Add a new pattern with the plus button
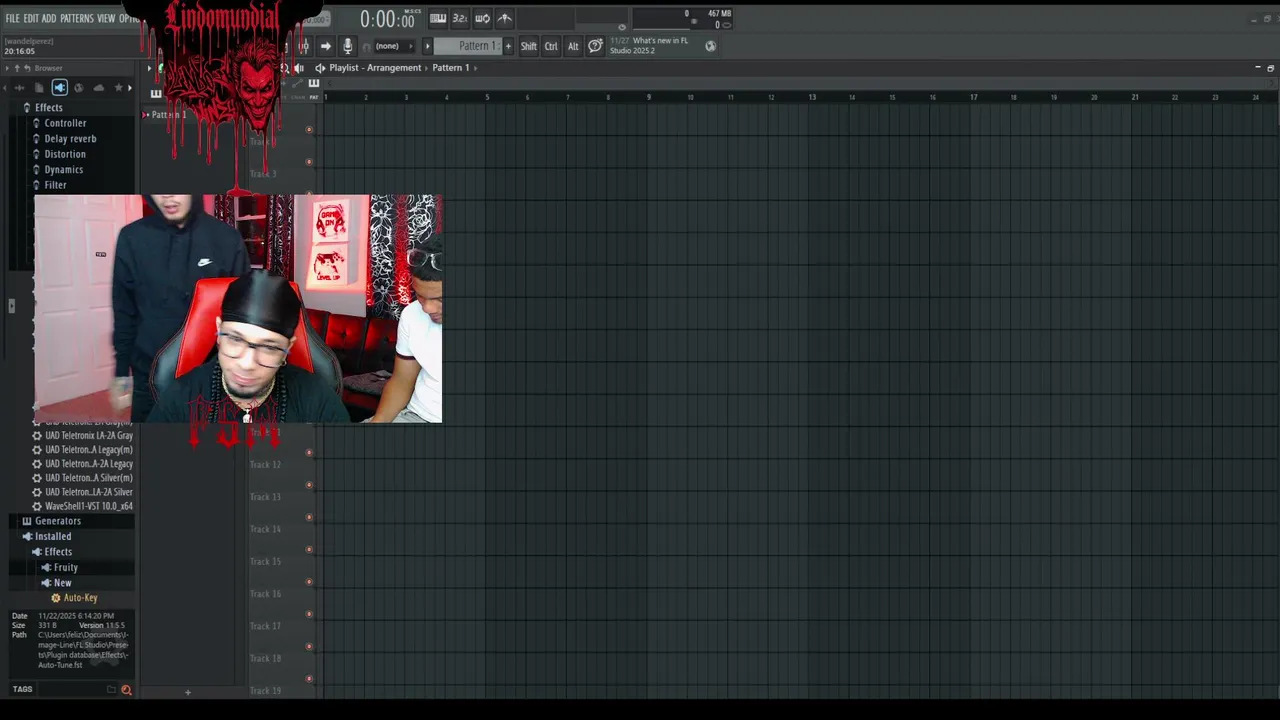The height and width of the screenshot is (720, 1280). tap(508, 46)
